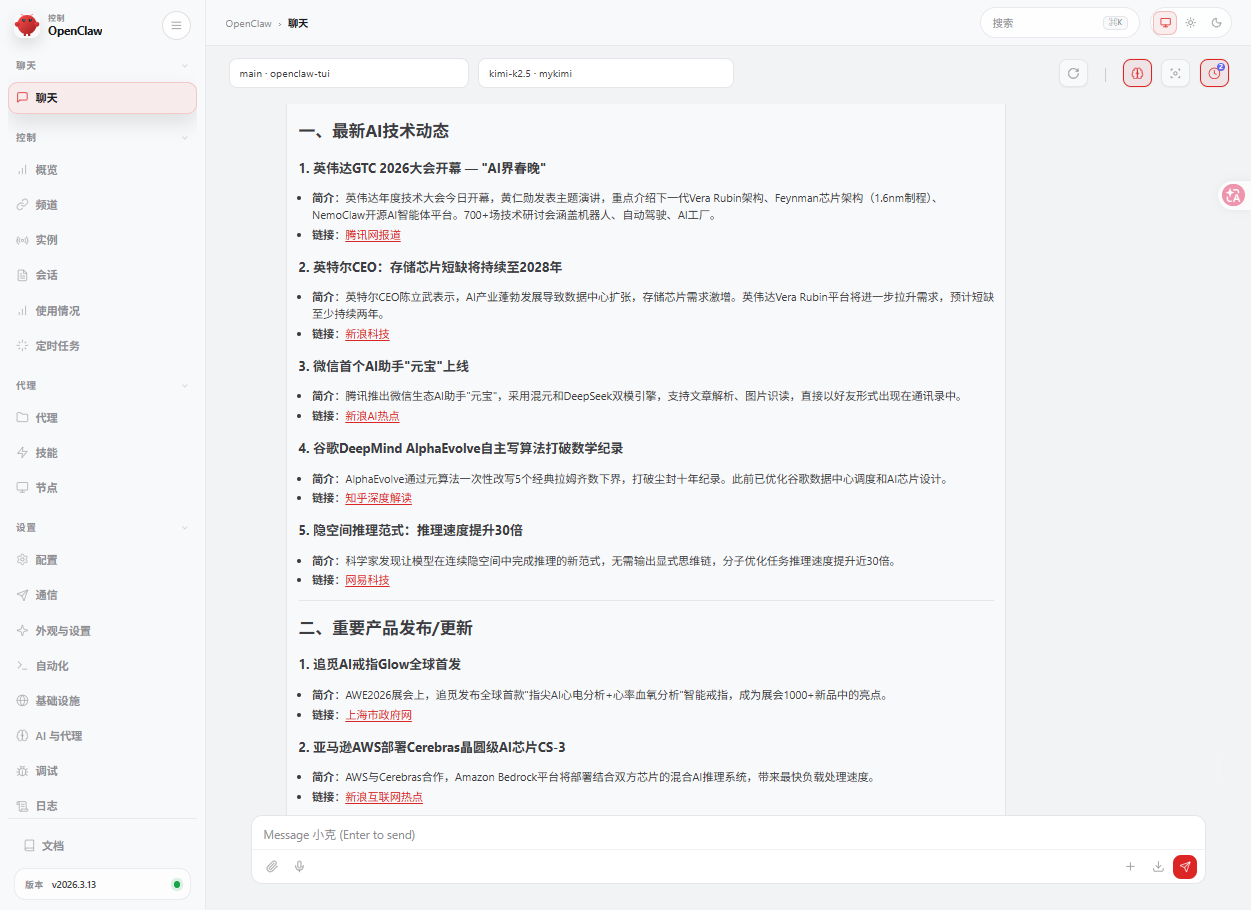The image size is (1251, 910).
Task: Click the 外观与设置 sparkle icon
Action: (22, 631)
